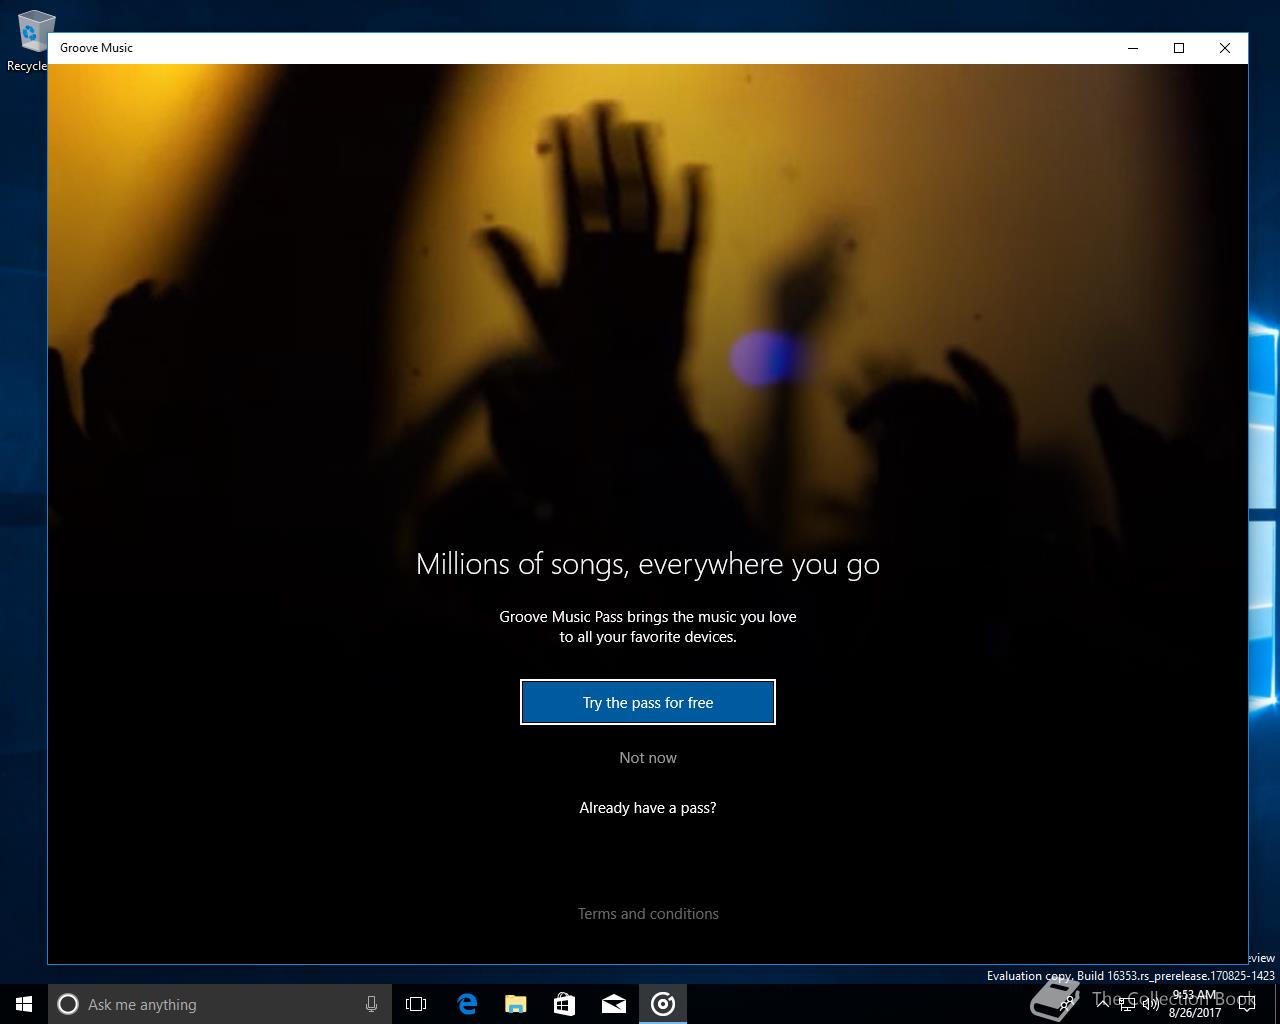Click the Groove Music title bar text
This screenshot has width=1280, height=1024.
click(96, 48)
